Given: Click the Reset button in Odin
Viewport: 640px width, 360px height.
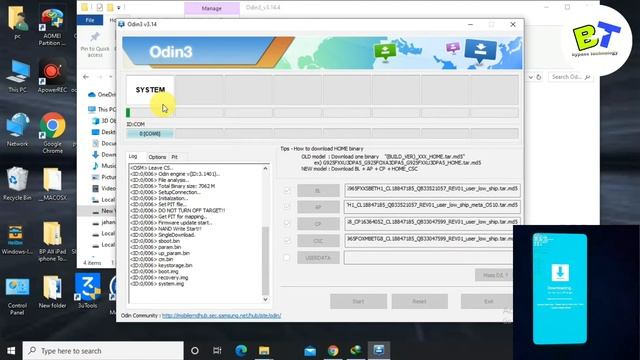Looking at the screenshot, I should [419, 301].
